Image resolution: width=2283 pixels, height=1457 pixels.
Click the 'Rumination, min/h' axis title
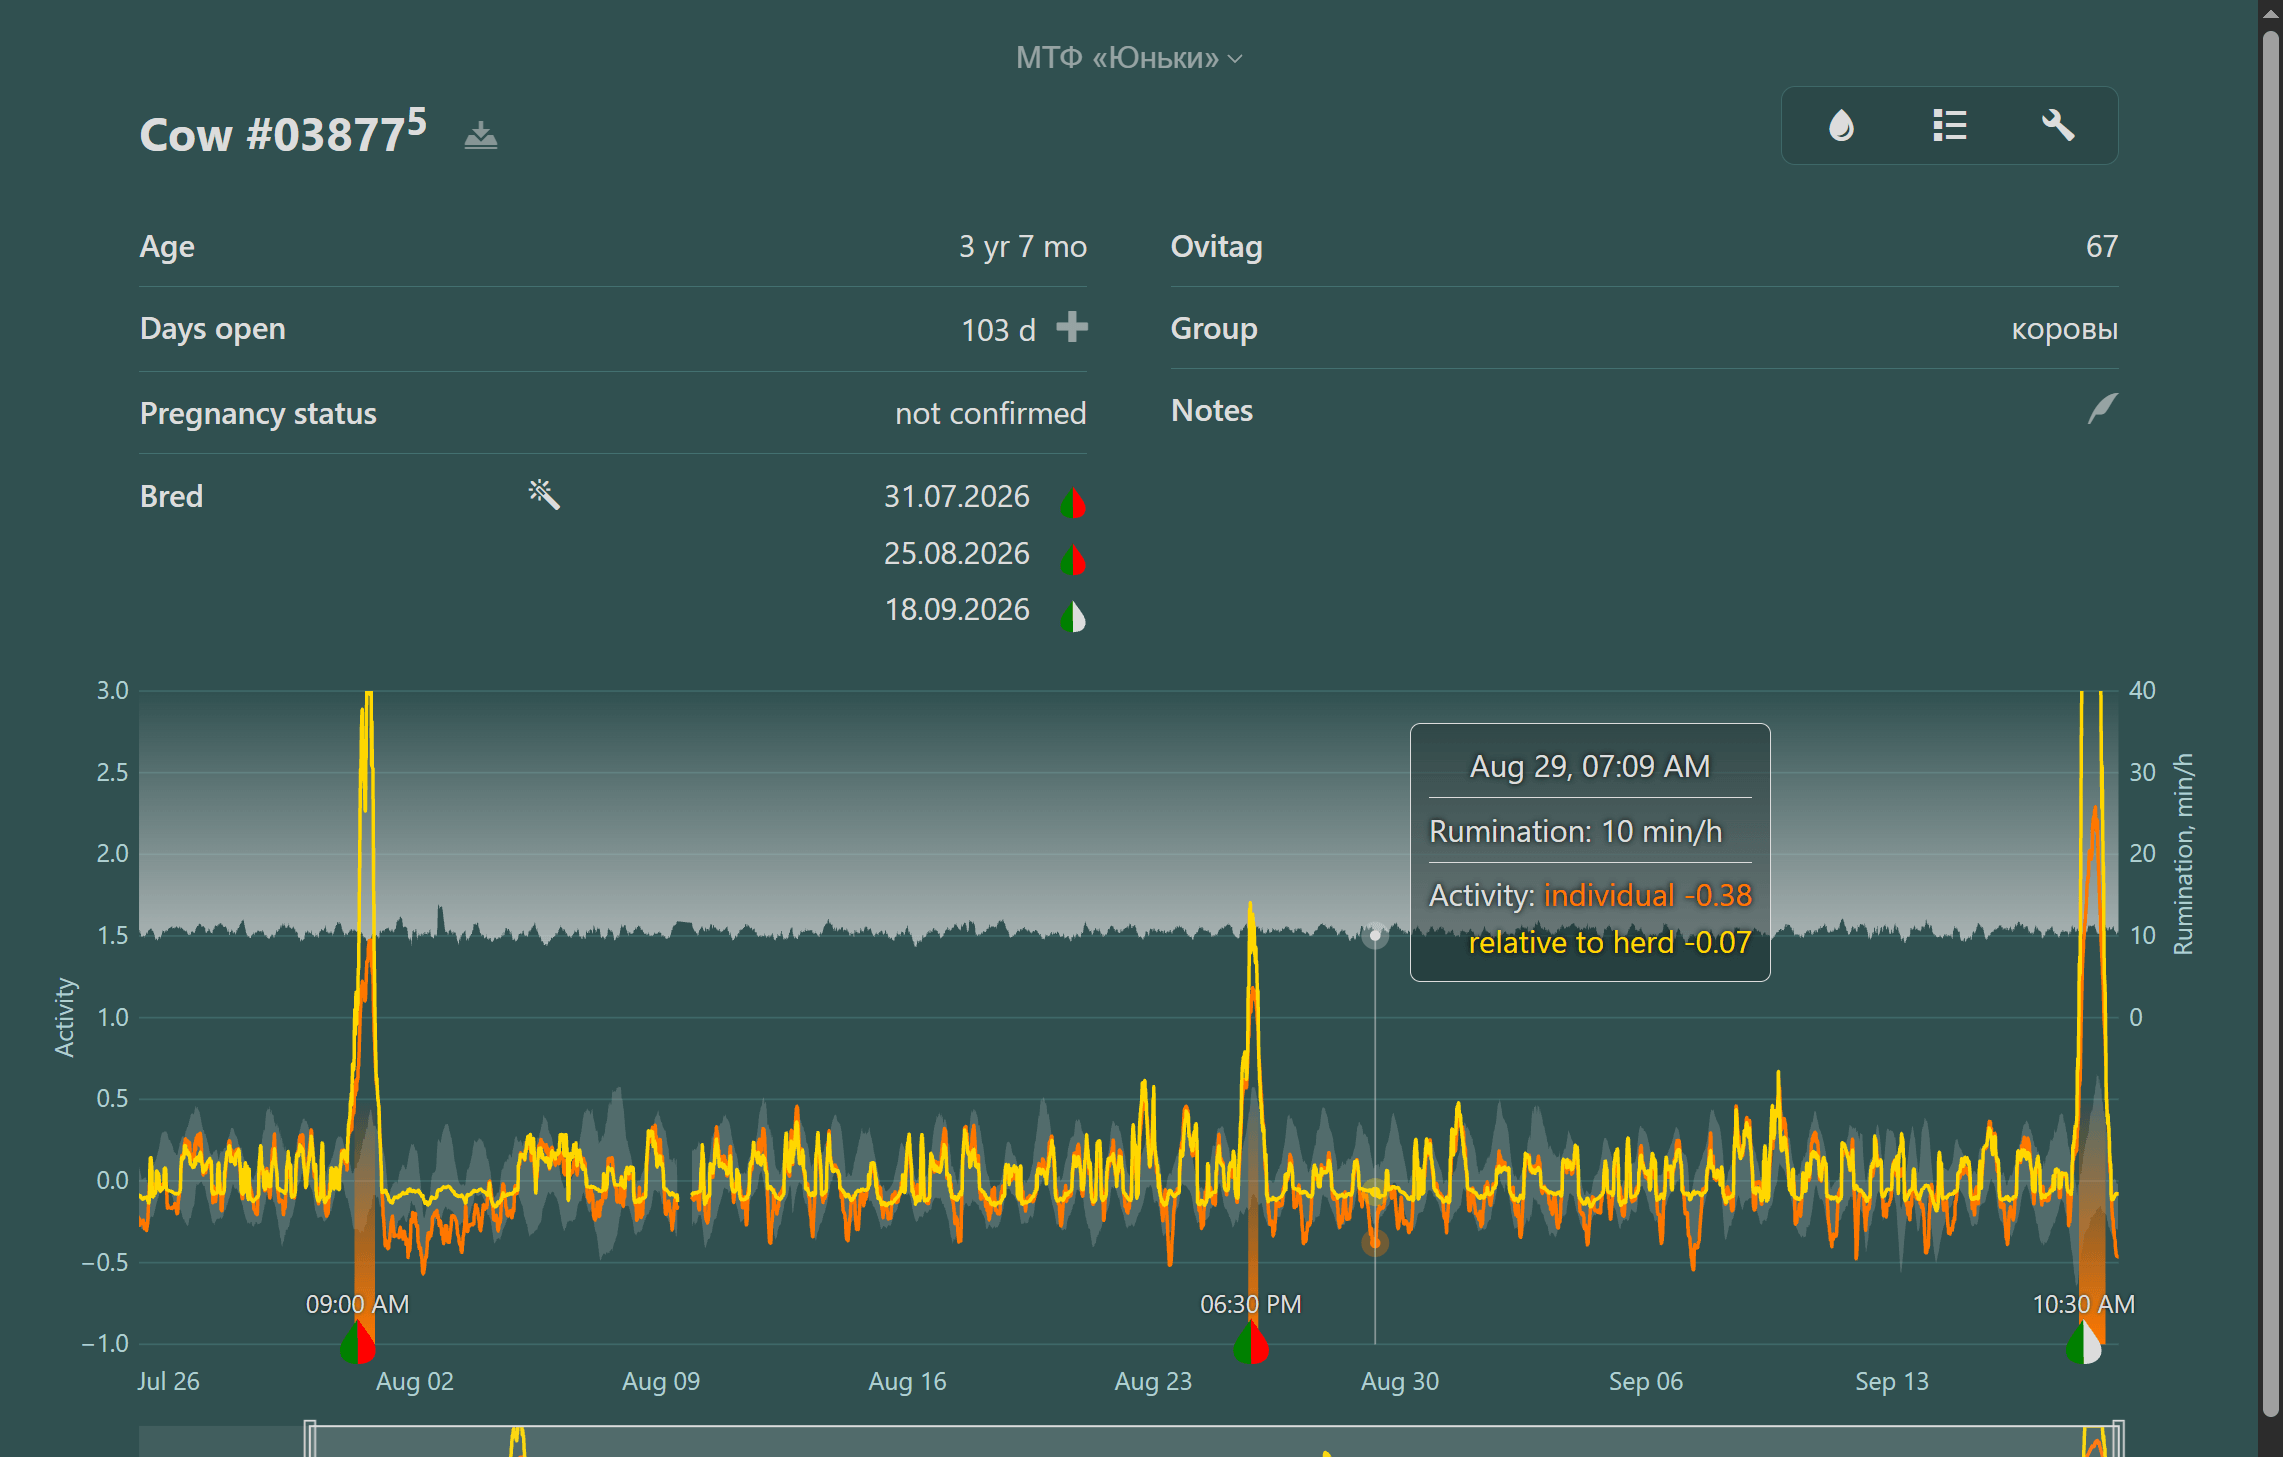(2183, 854)
